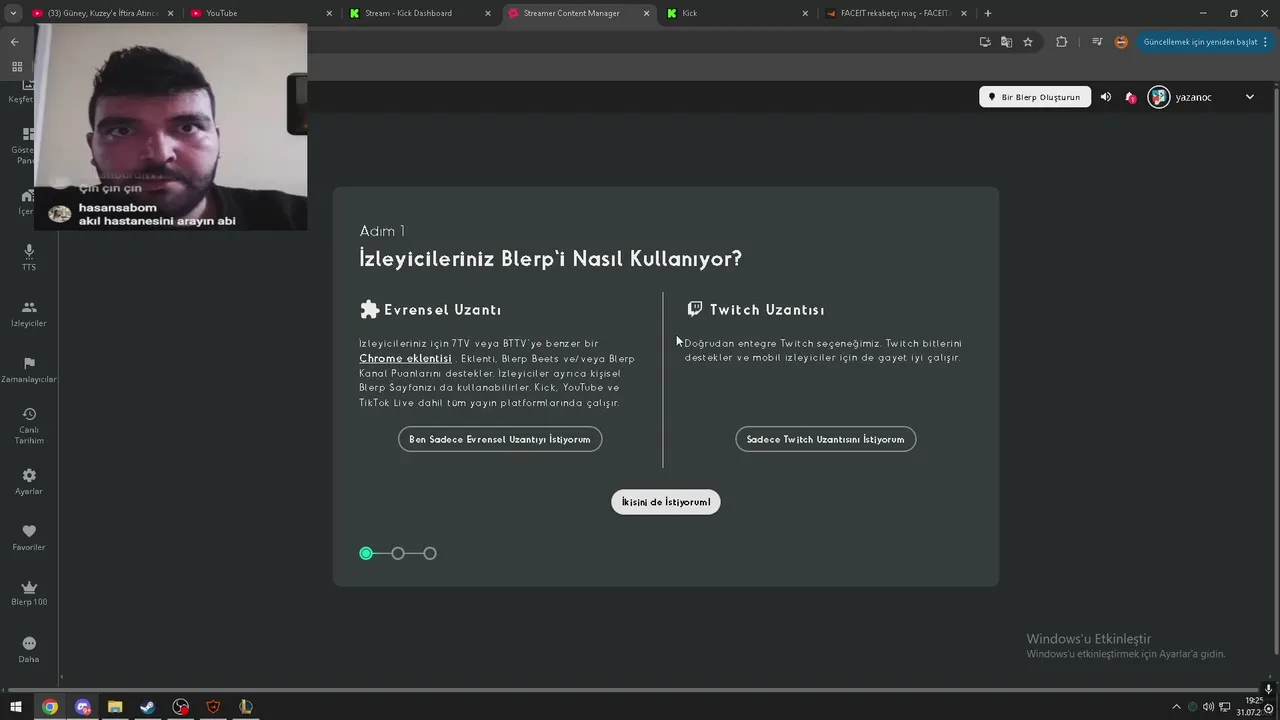This screenshot has height=720, width=1280.
Task: Click the translate page icon
Action: [1006, 42]
